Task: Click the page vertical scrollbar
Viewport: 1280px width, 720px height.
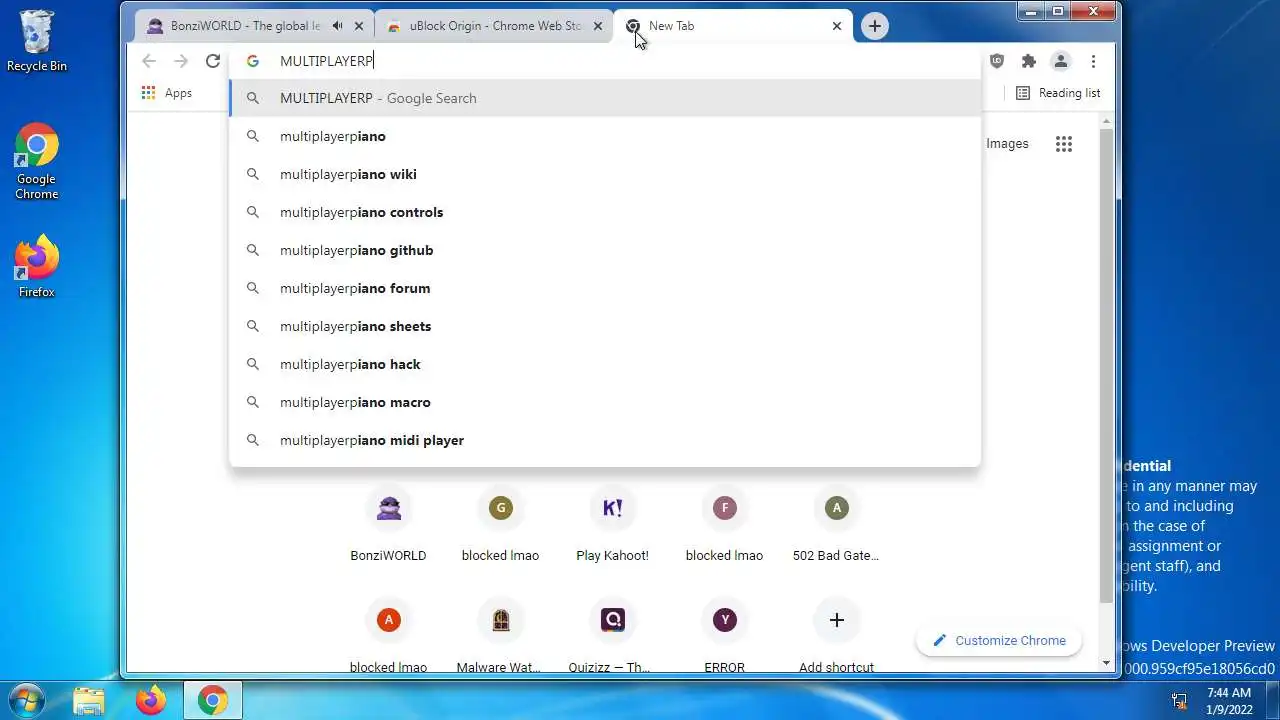Action: [1106, 364]
